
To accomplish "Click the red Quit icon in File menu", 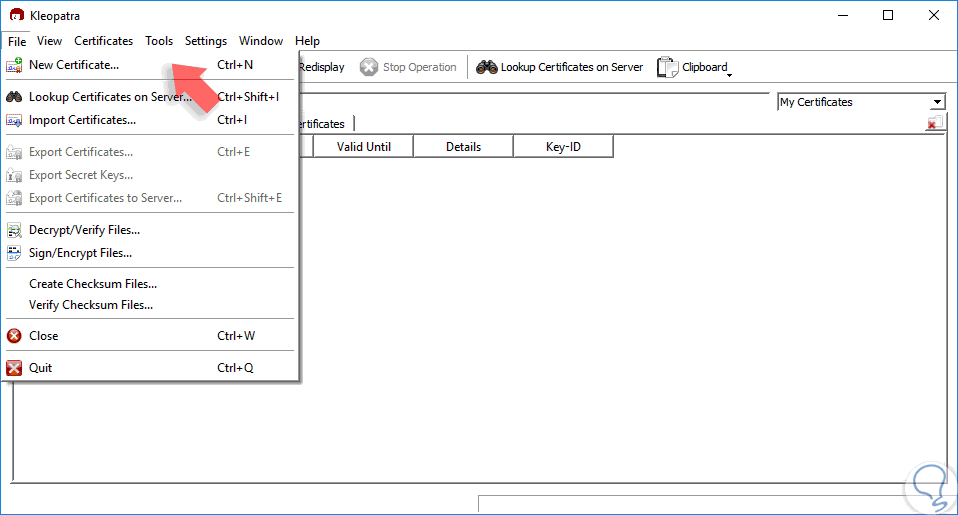I will pyautogui.click(x=14, y=368).
